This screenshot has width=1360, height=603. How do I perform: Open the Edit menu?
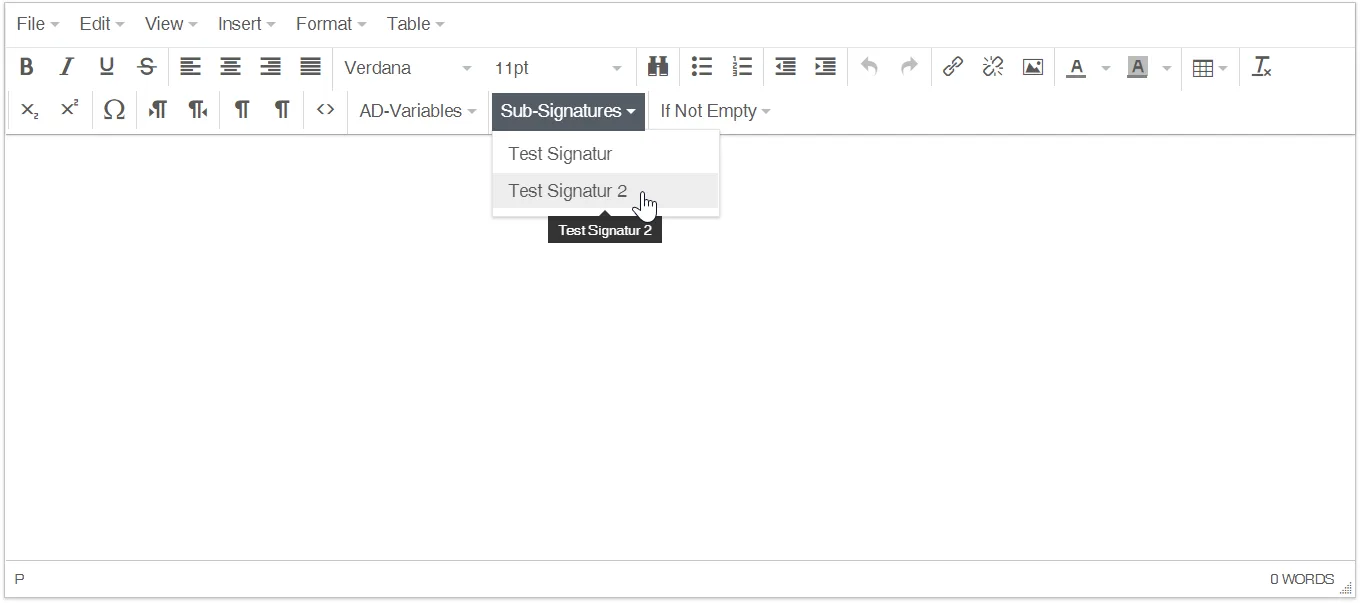(x=102, y=24)
